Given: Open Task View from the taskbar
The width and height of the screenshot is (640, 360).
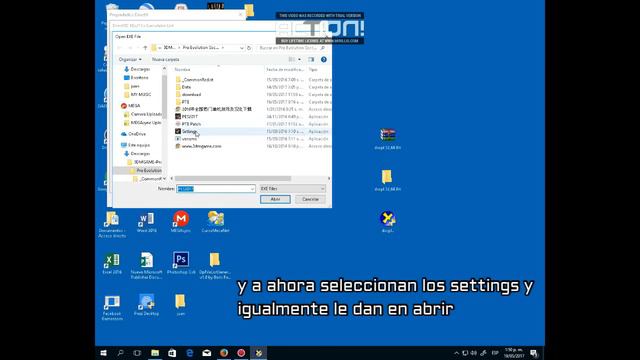Looking at the screenshot, I should tap(138, 353).
